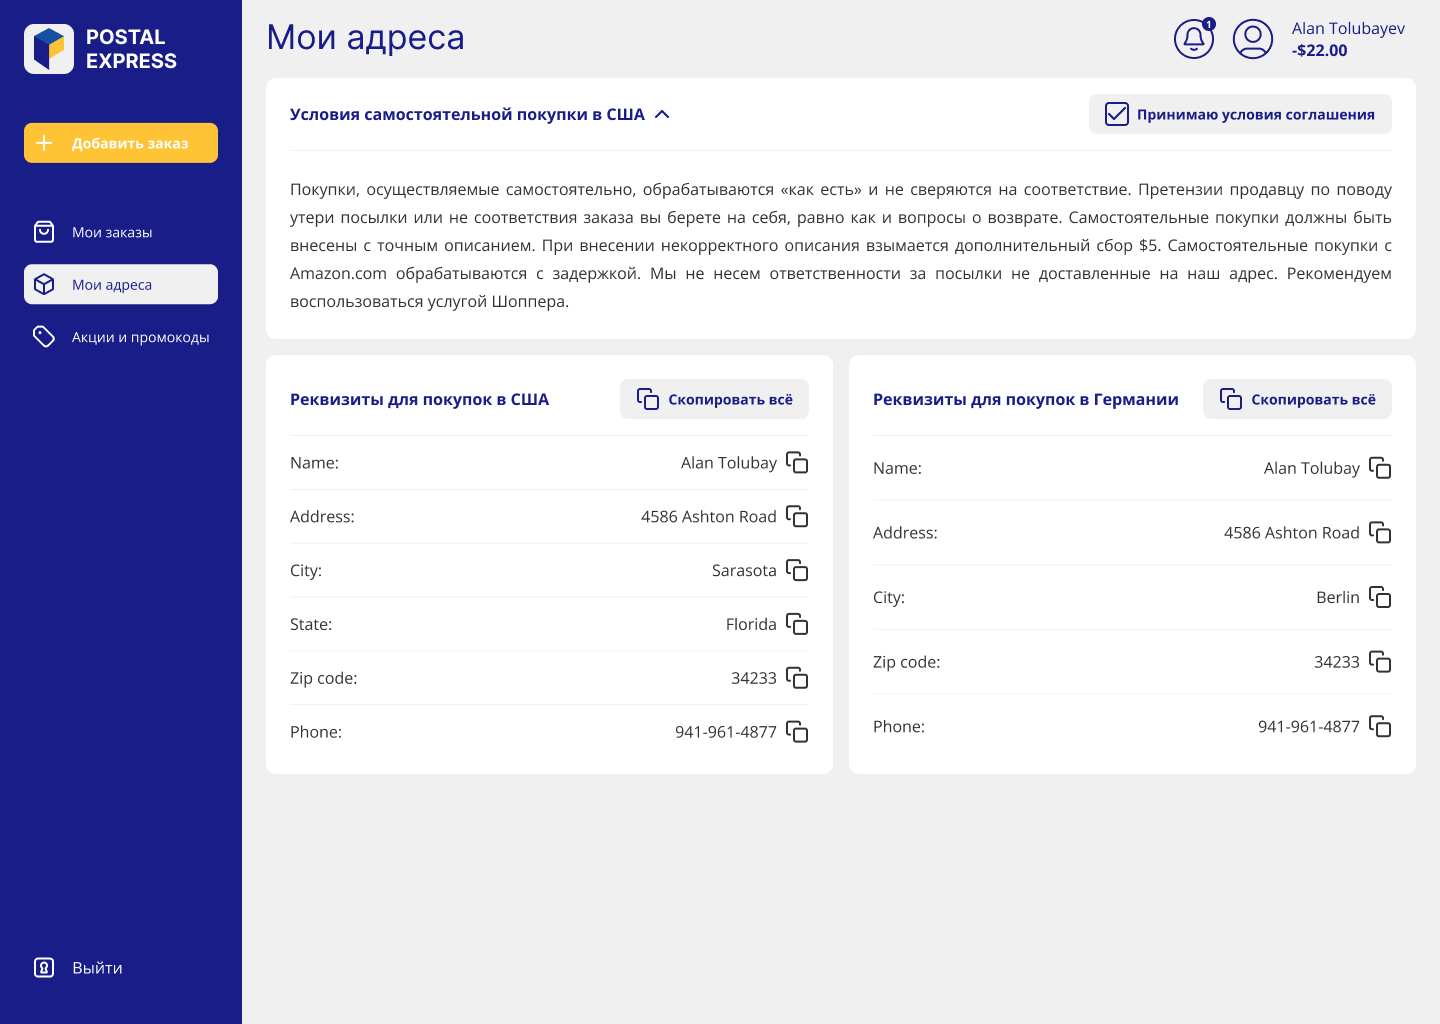Copy the Germany phone number

click(x=1380, y=726)
